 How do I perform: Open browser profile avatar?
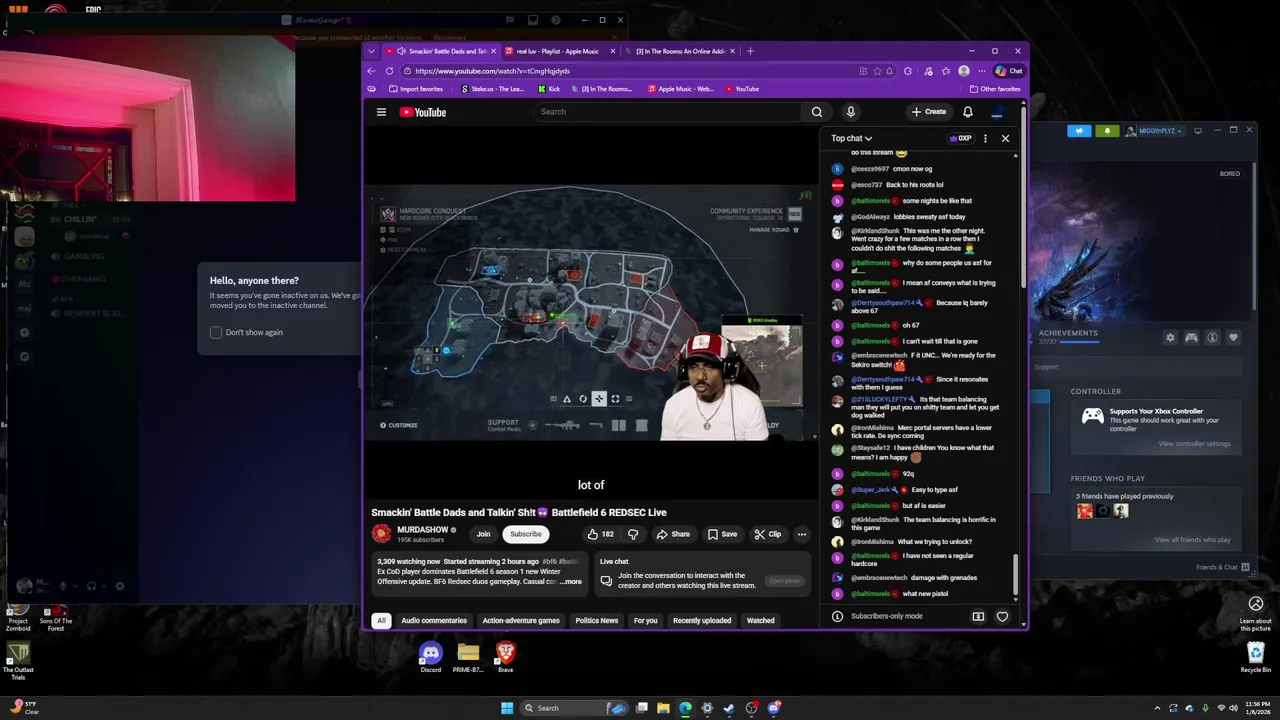[963, 71]
